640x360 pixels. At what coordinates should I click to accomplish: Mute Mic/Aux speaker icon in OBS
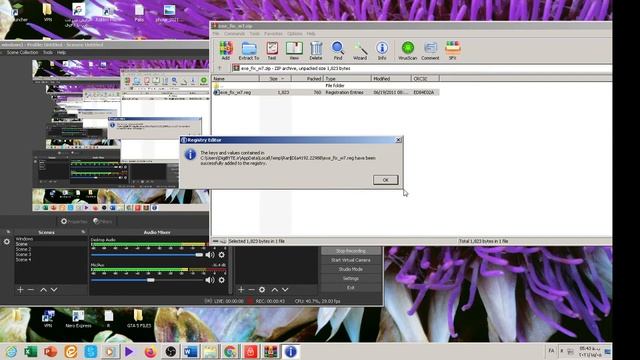210,280
